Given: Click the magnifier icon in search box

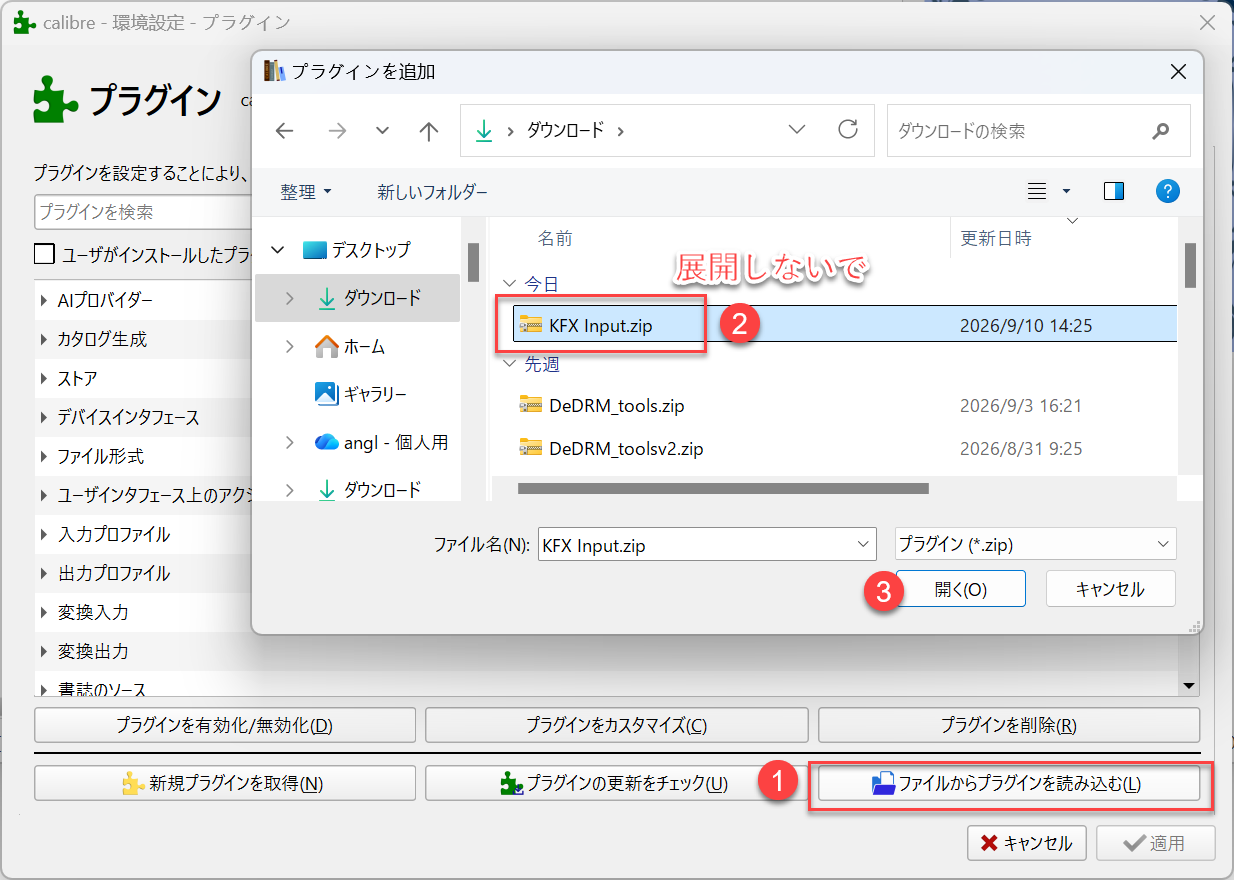Looking at the screenshot, I should click(x=1161, y=131).
